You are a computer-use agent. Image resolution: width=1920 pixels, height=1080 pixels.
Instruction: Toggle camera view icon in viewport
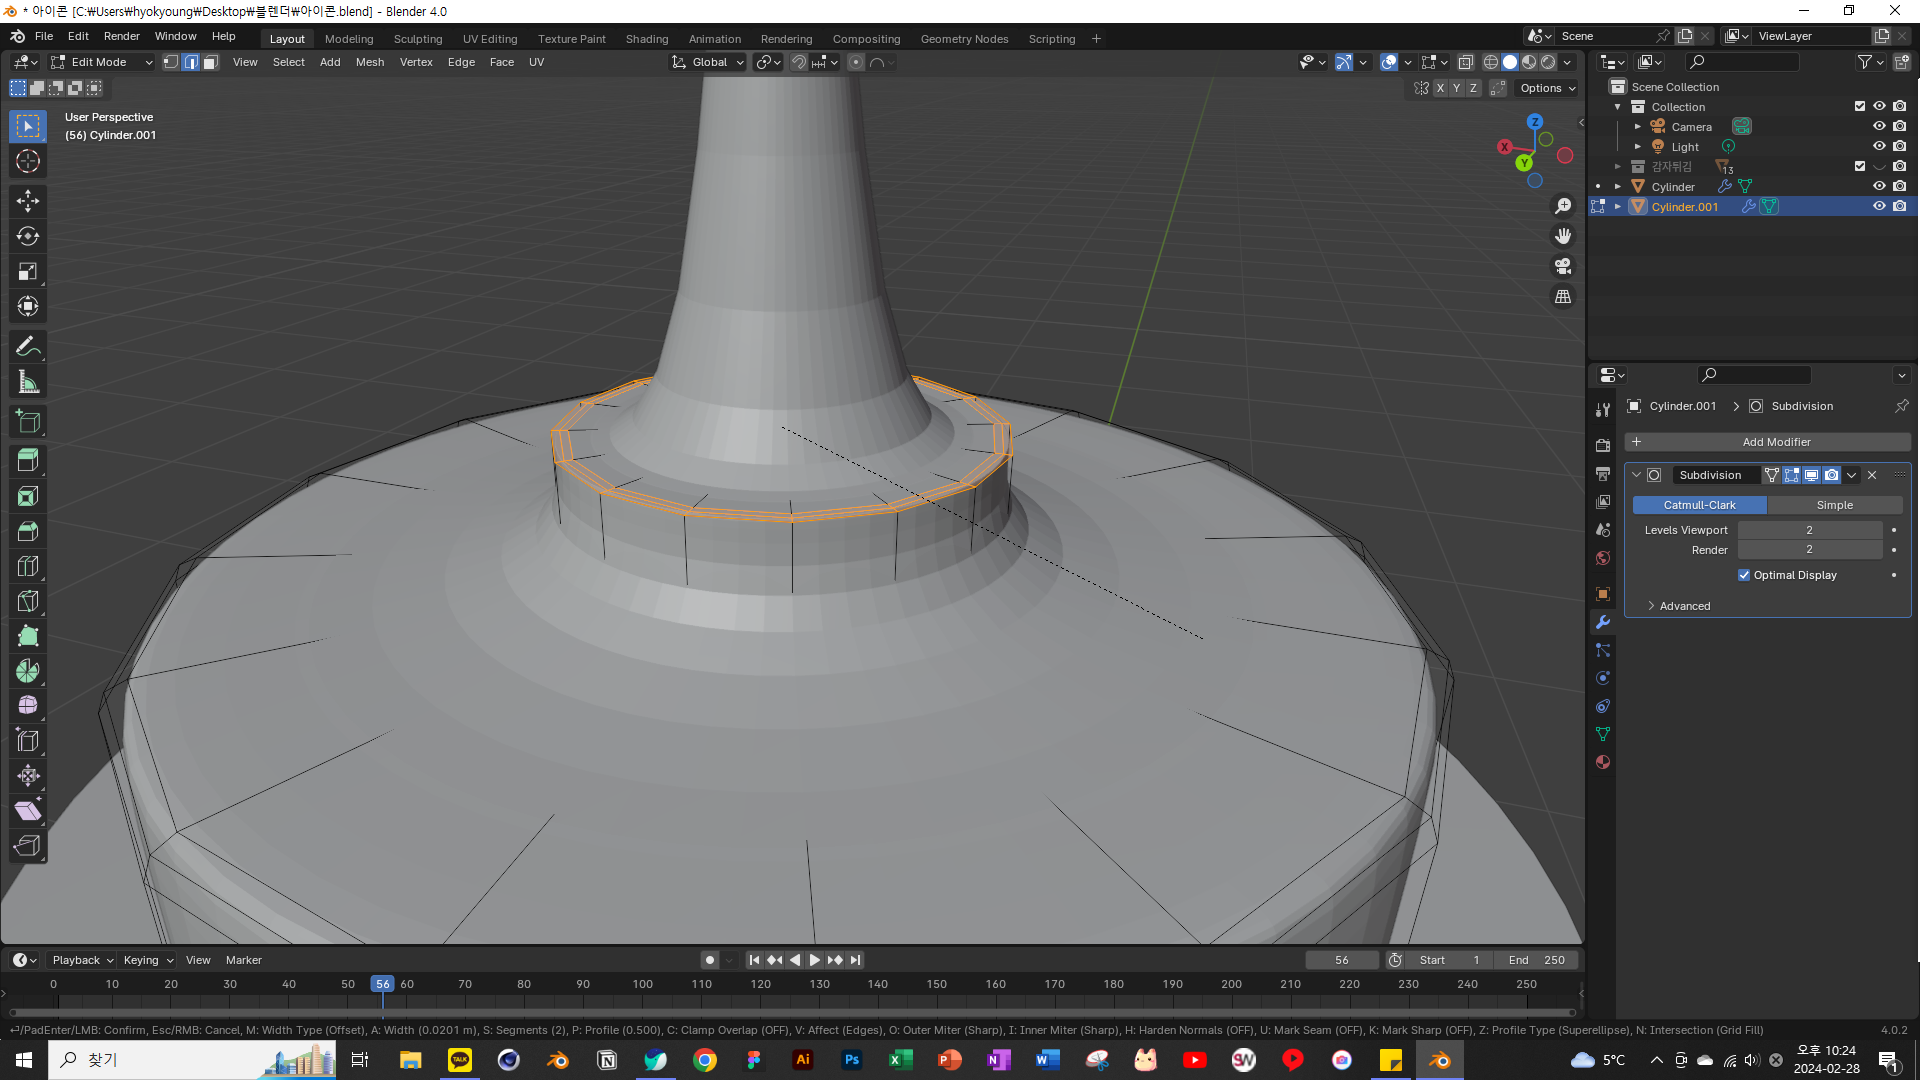[1563, 266]
